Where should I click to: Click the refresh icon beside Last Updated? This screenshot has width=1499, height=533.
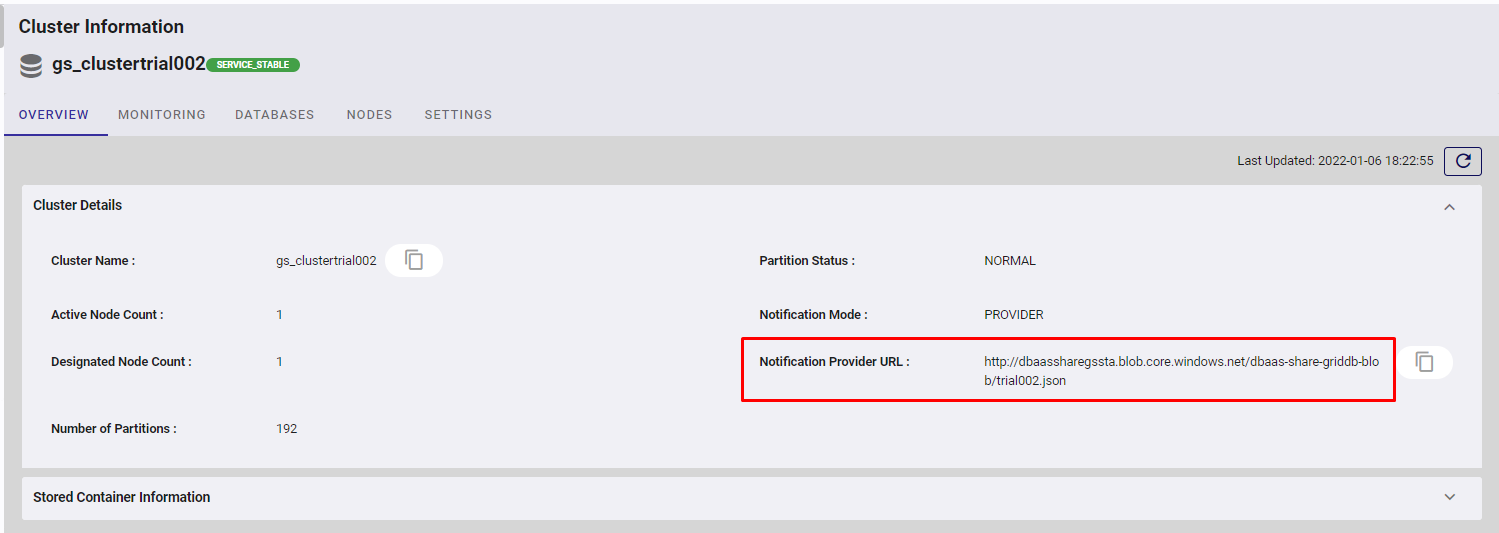click(1462, 161)
